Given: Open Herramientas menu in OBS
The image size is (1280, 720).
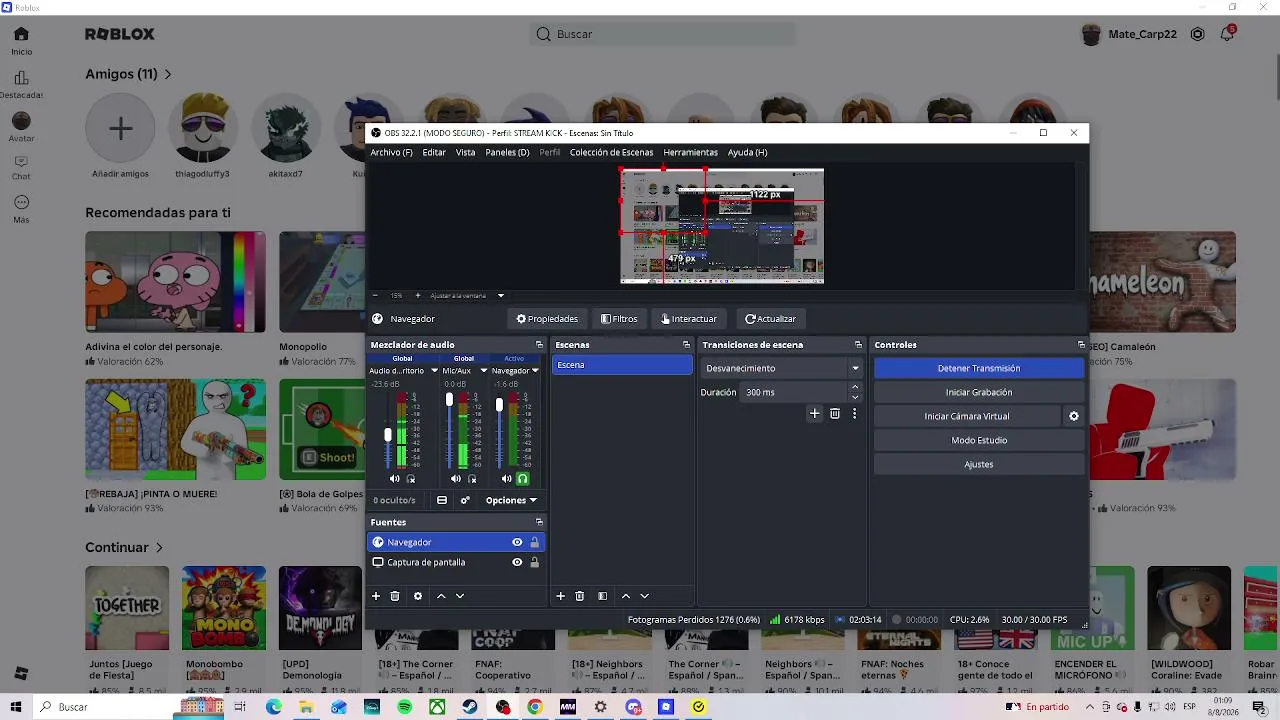Looking at the screenshot, I should 690,152.
